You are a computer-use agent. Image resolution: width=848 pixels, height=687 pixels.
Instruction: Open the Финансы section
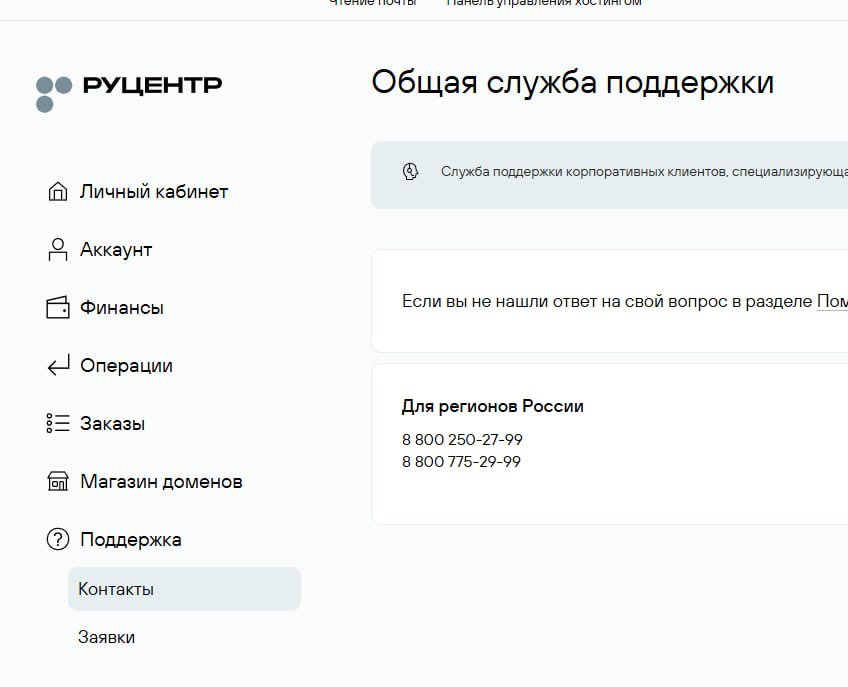tap(122, 307)
